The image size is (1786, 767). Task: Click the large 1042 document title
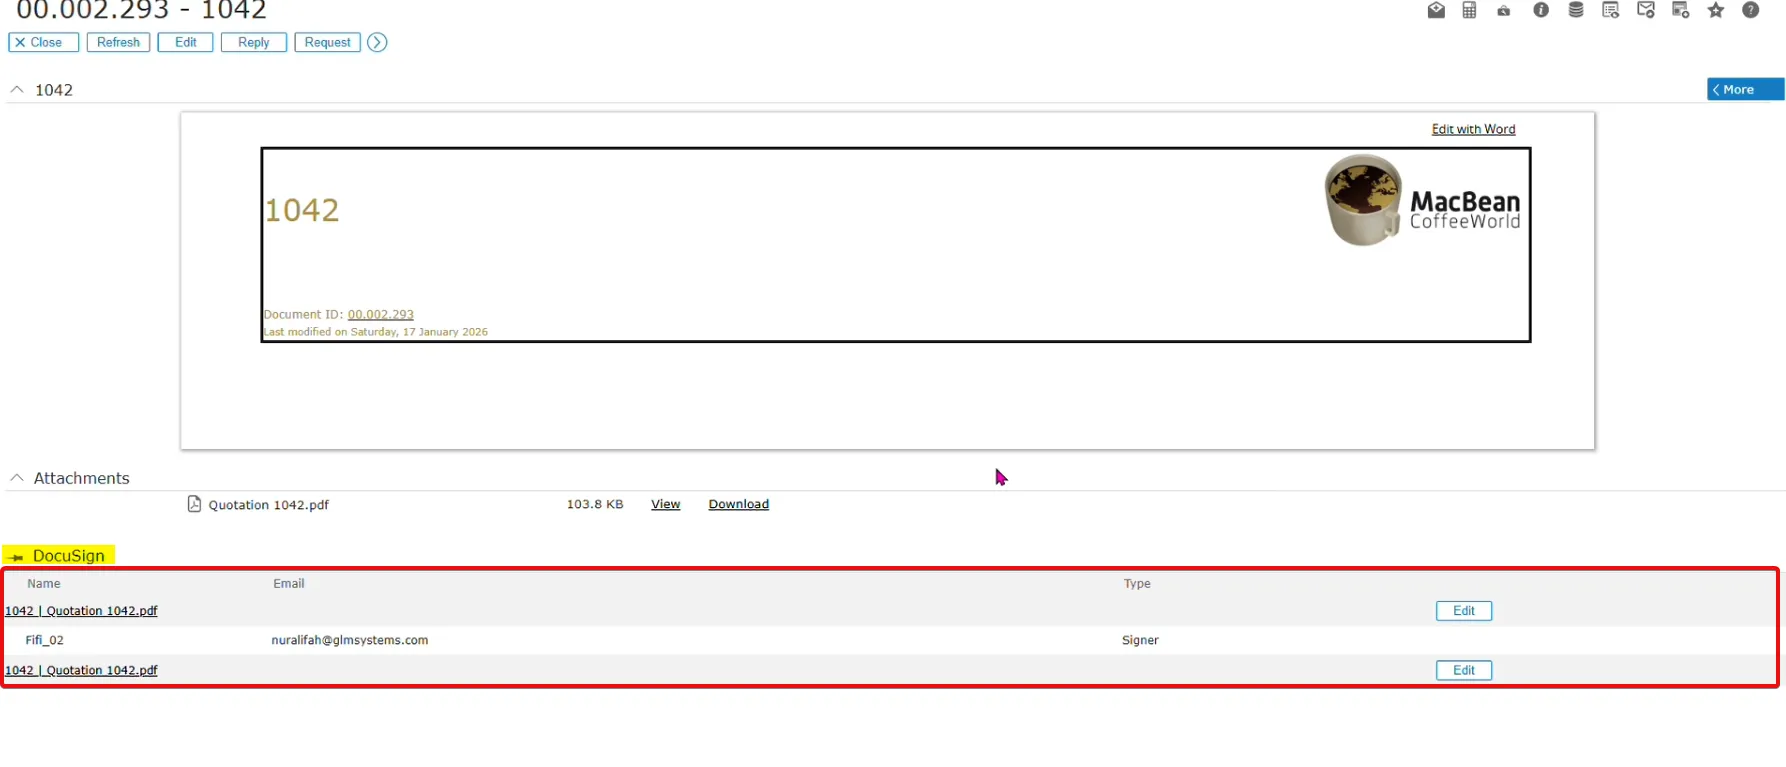(x=302, y=210)
